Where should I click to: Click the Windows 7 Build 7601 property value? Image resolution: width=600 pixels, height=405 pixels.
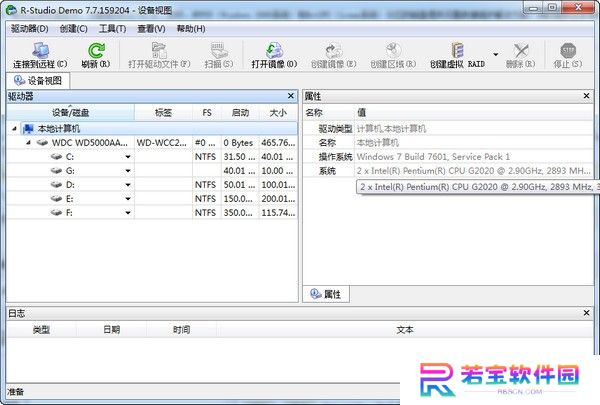click(x=433, y=157)
